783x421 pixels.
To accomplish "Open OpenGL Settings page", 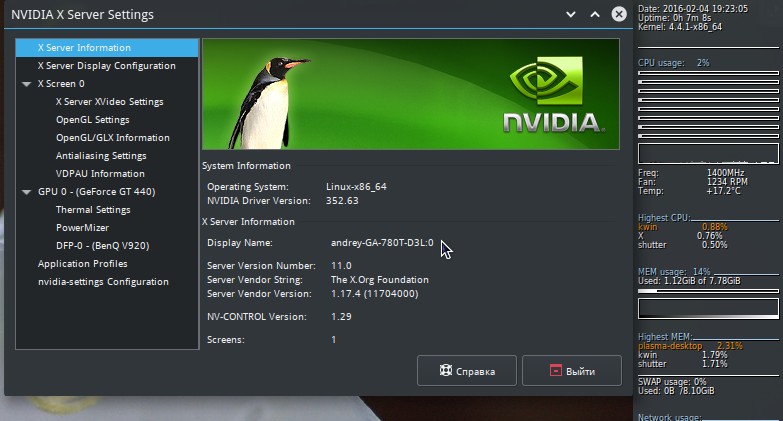I will pos(92,120).
